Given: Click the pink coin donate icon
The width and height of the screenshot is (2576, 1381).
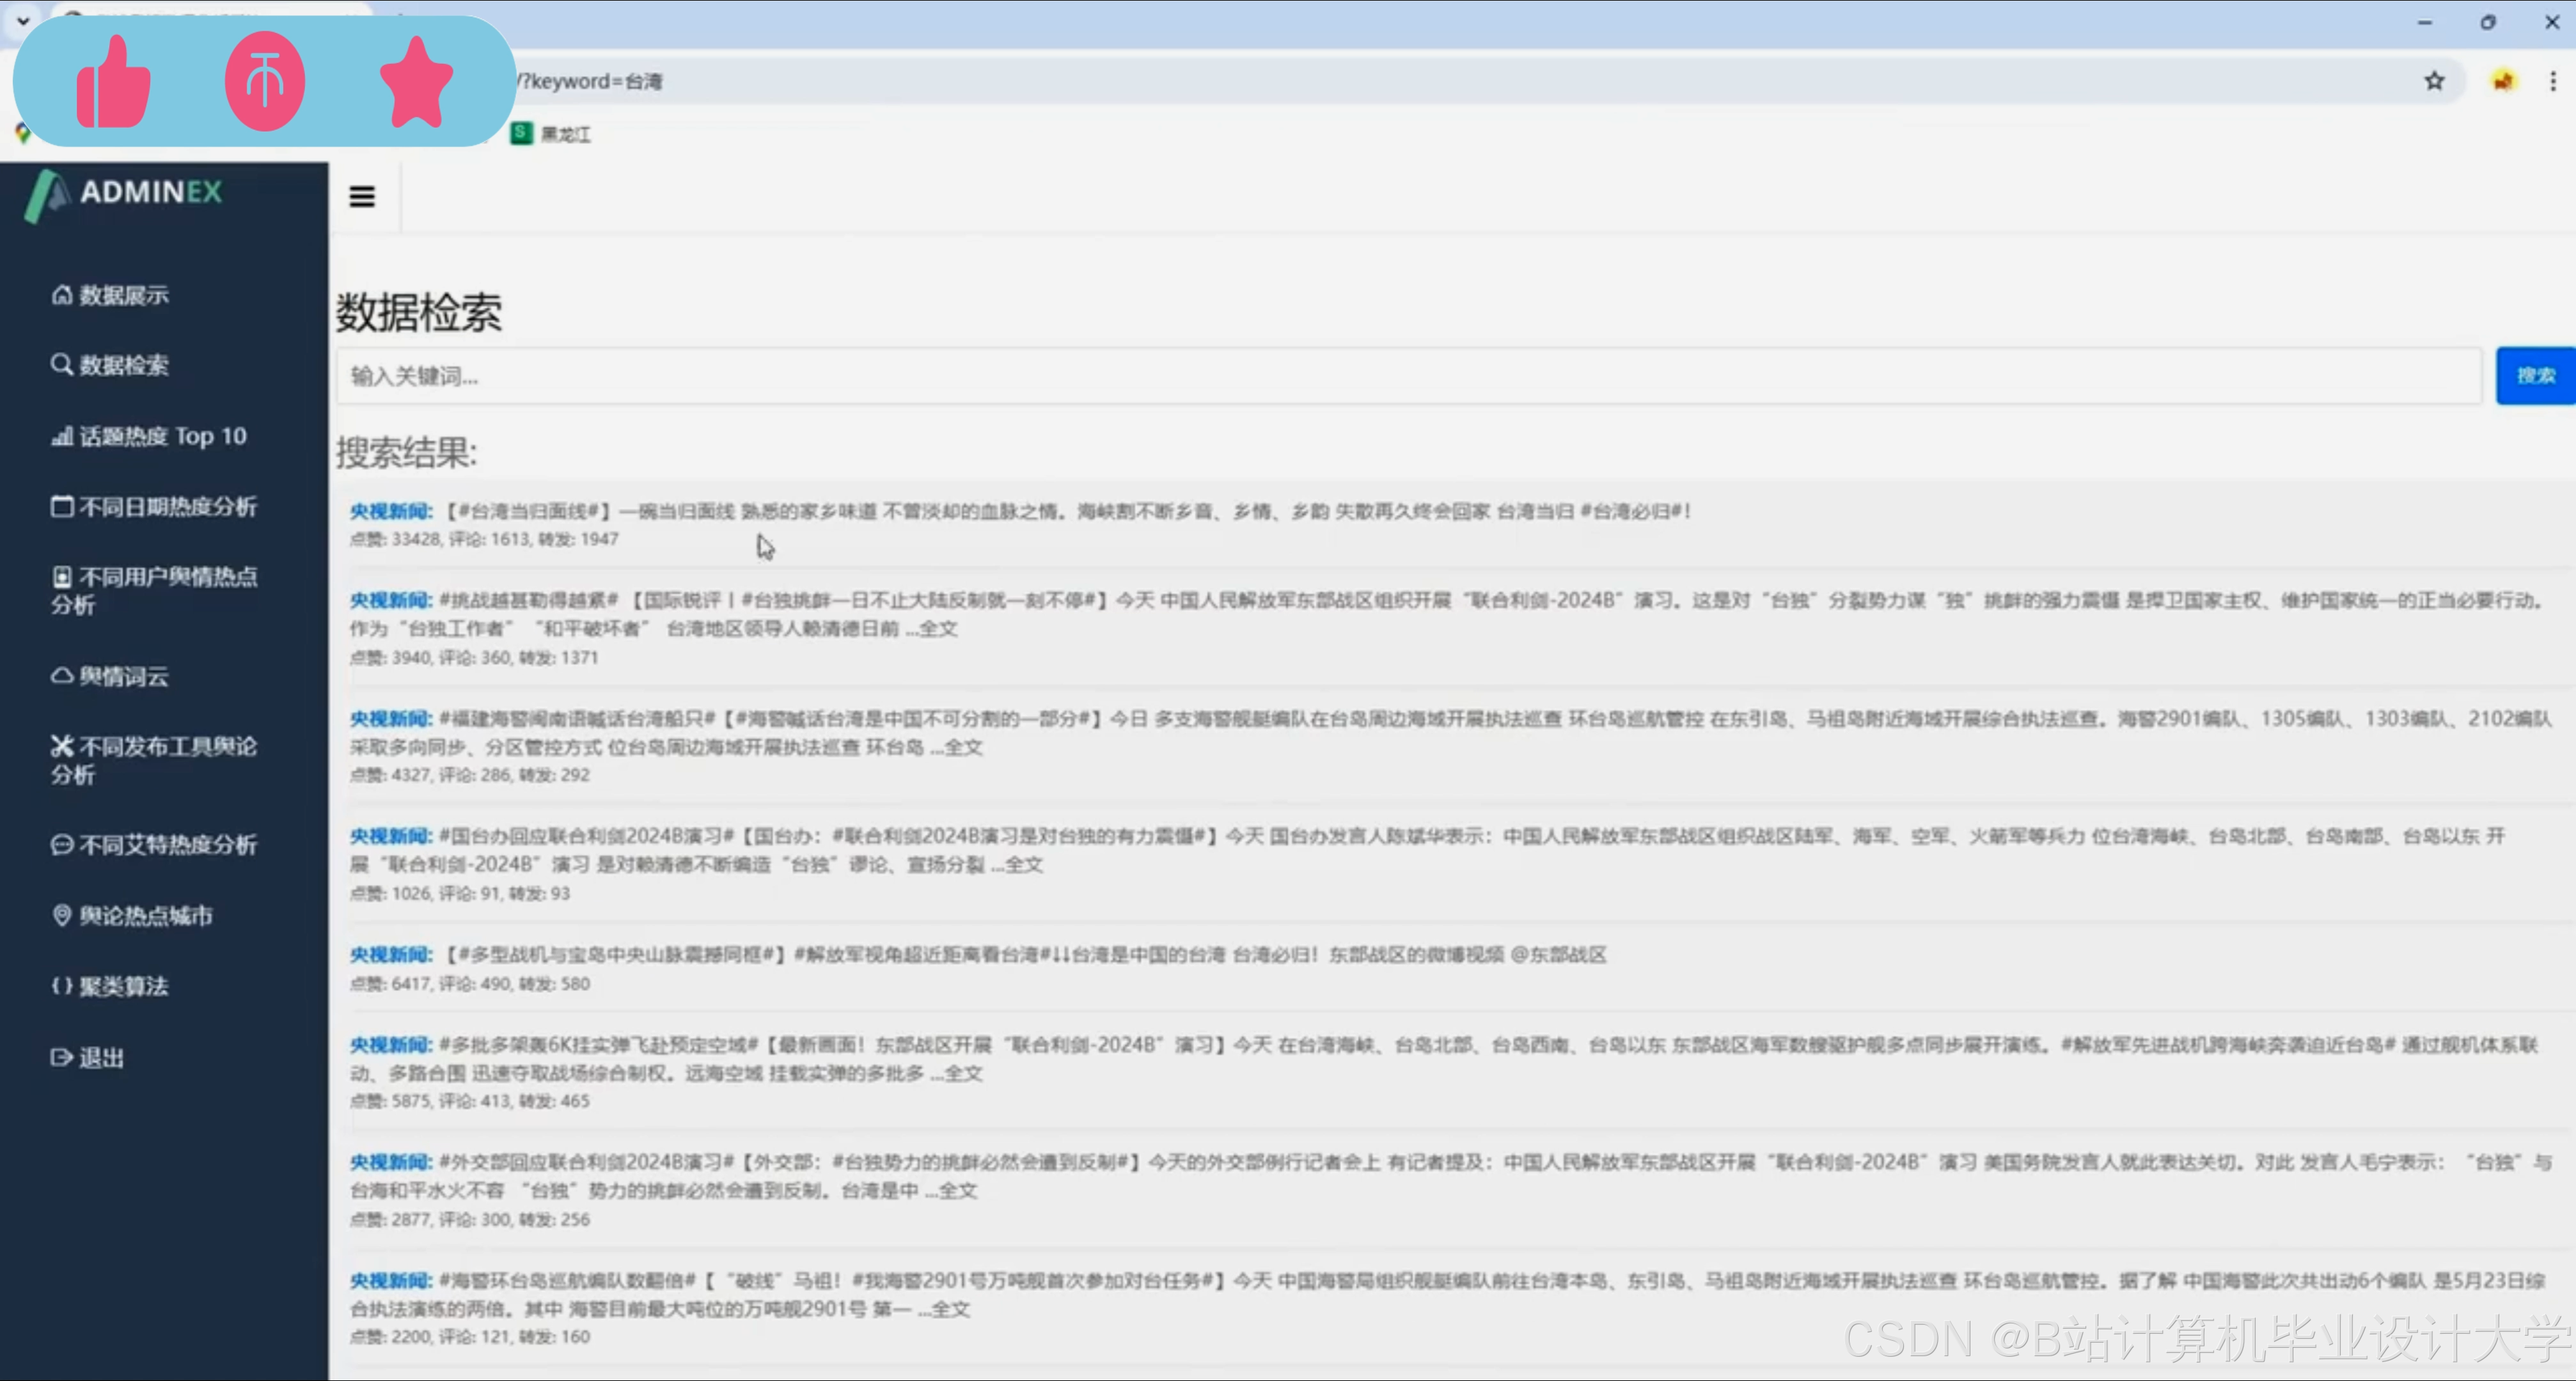Looking at the screenshot, I should click(x=264, y=81).
